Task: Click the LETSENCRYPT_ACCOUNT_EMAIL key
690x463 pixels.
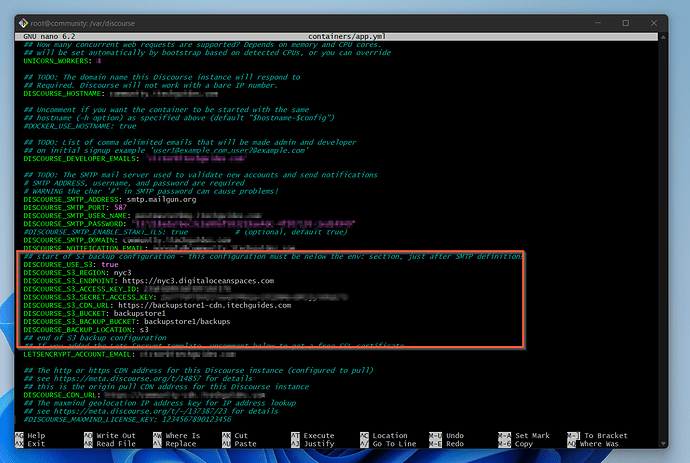Action: (x=79, y=354)
